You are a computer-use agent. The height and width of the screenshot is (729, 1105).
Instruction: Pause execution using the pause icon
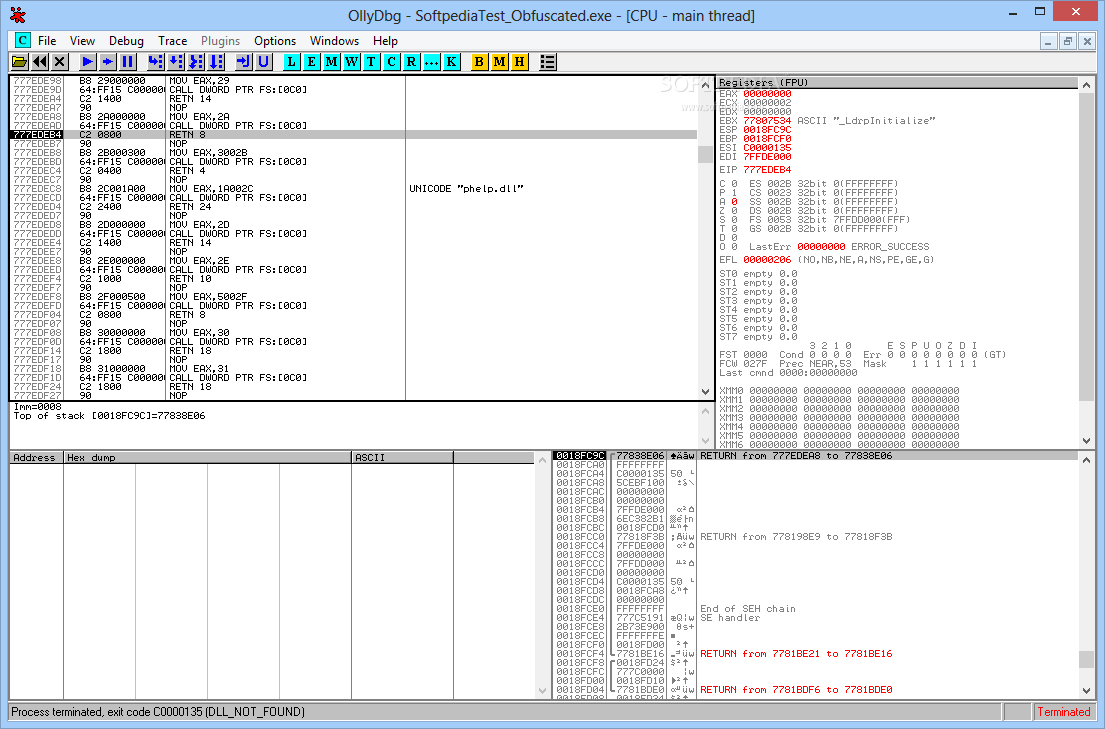127,62
